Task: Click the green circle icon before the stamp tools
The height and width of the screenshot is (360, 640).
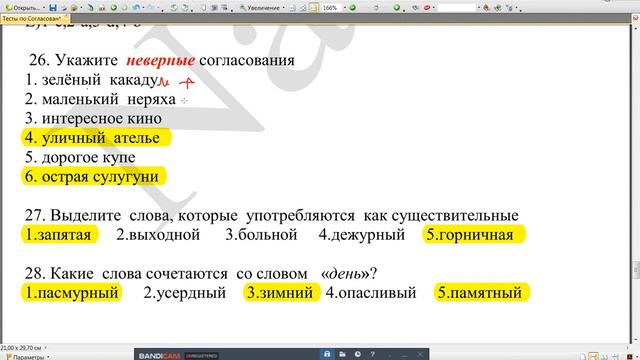Action: tap(396, 8)
